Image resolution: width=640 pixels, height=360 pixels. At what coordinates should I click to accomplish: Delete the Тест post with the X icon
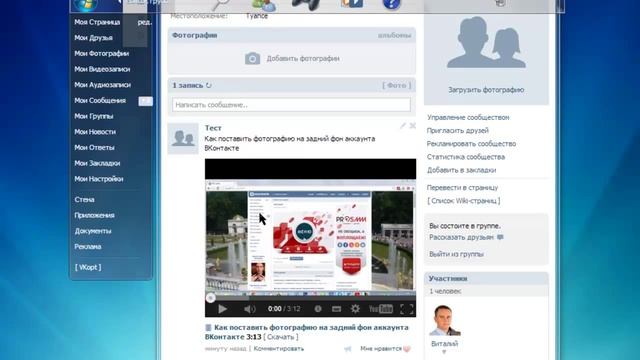click(413, 126)
